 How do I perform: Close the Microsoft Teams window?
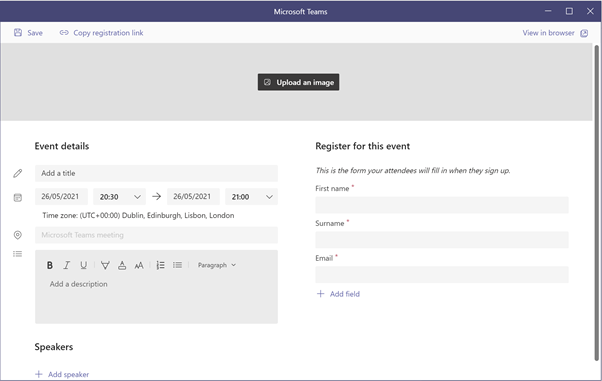(590, 11)
